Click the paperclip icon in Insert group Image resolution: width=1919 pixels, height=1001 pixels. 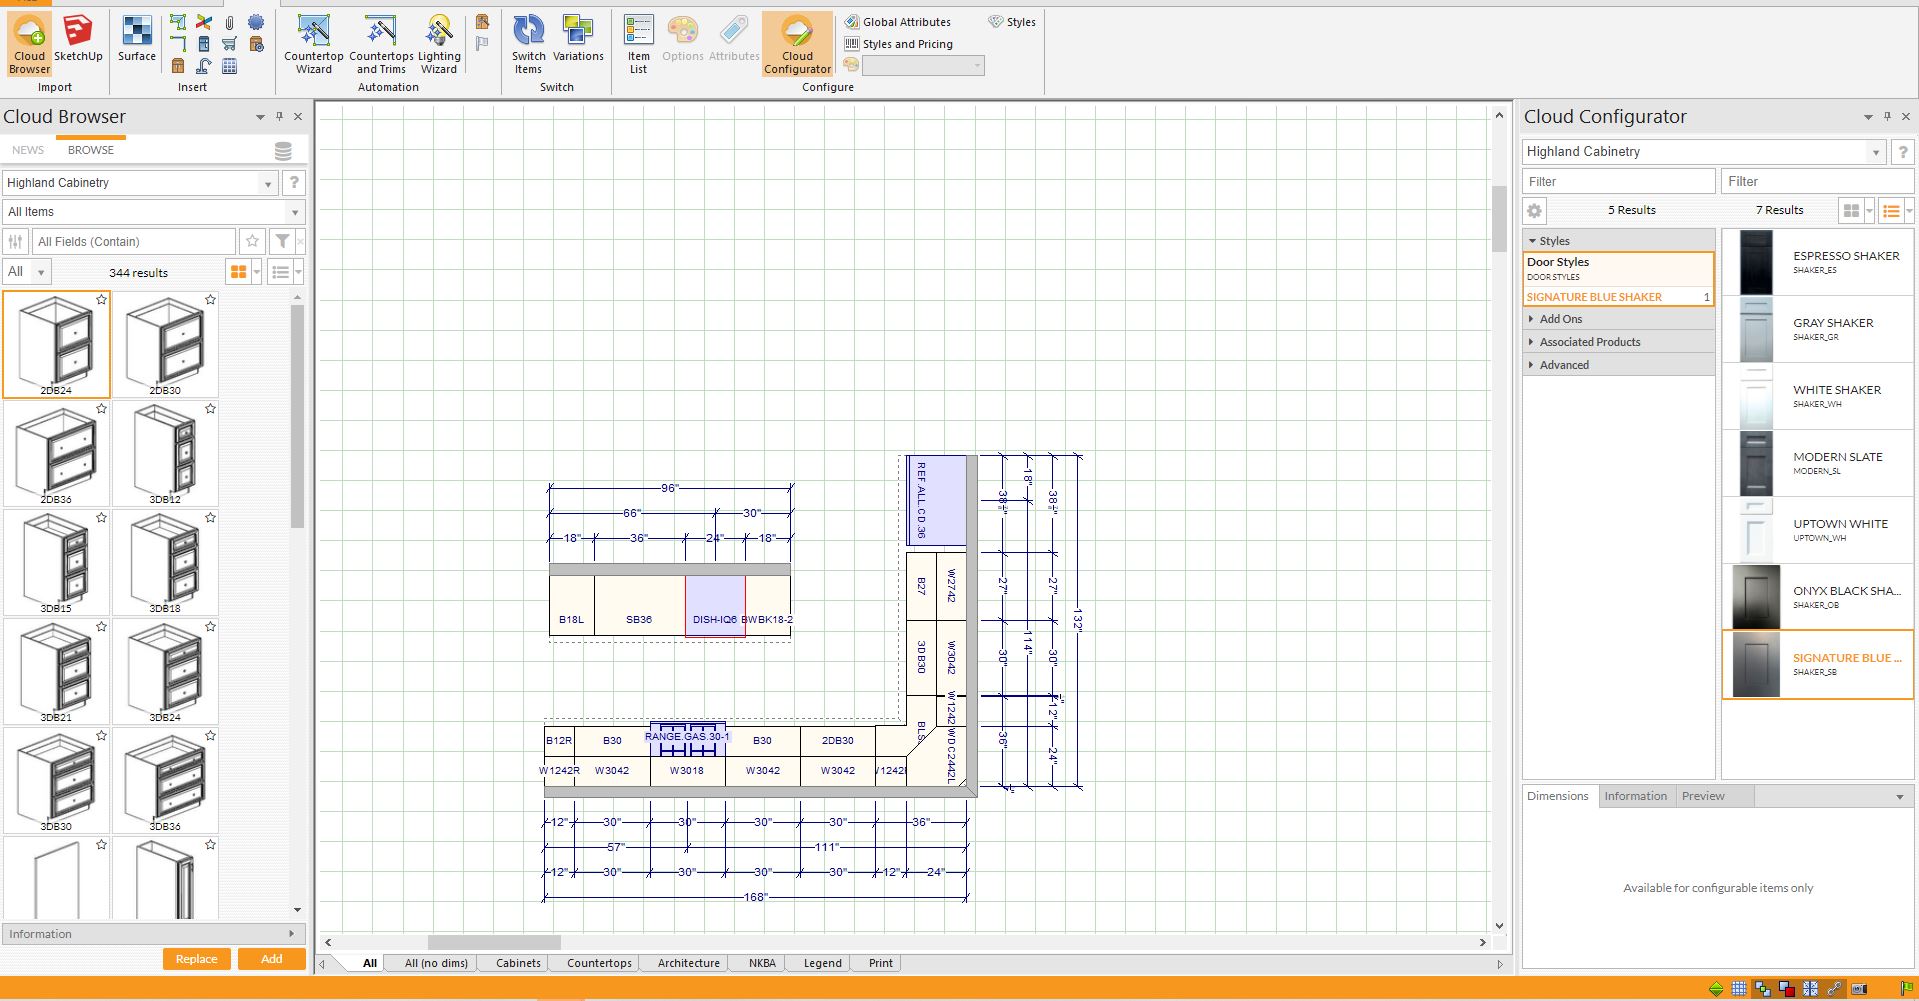click(x=230, y=22)
